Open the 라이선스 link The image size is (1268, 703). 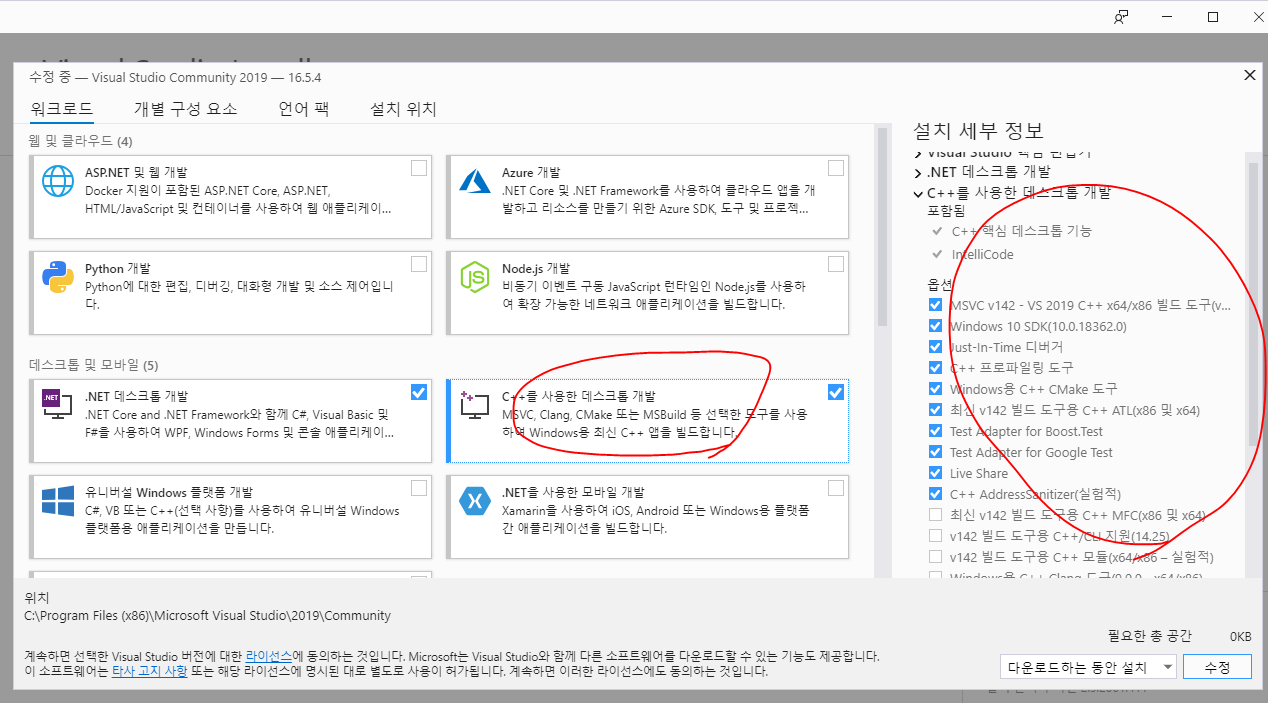click(269, 656)
